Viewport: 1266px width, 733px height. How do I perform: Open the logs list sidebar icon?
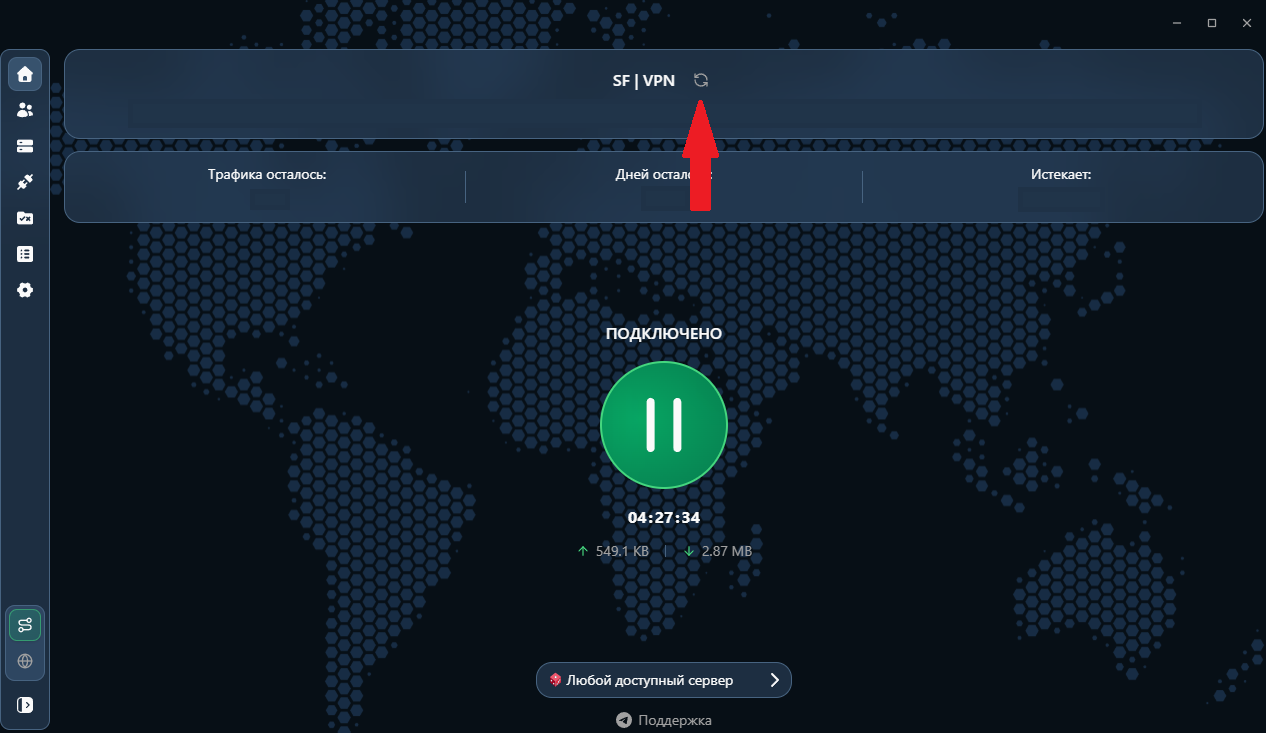25,254
